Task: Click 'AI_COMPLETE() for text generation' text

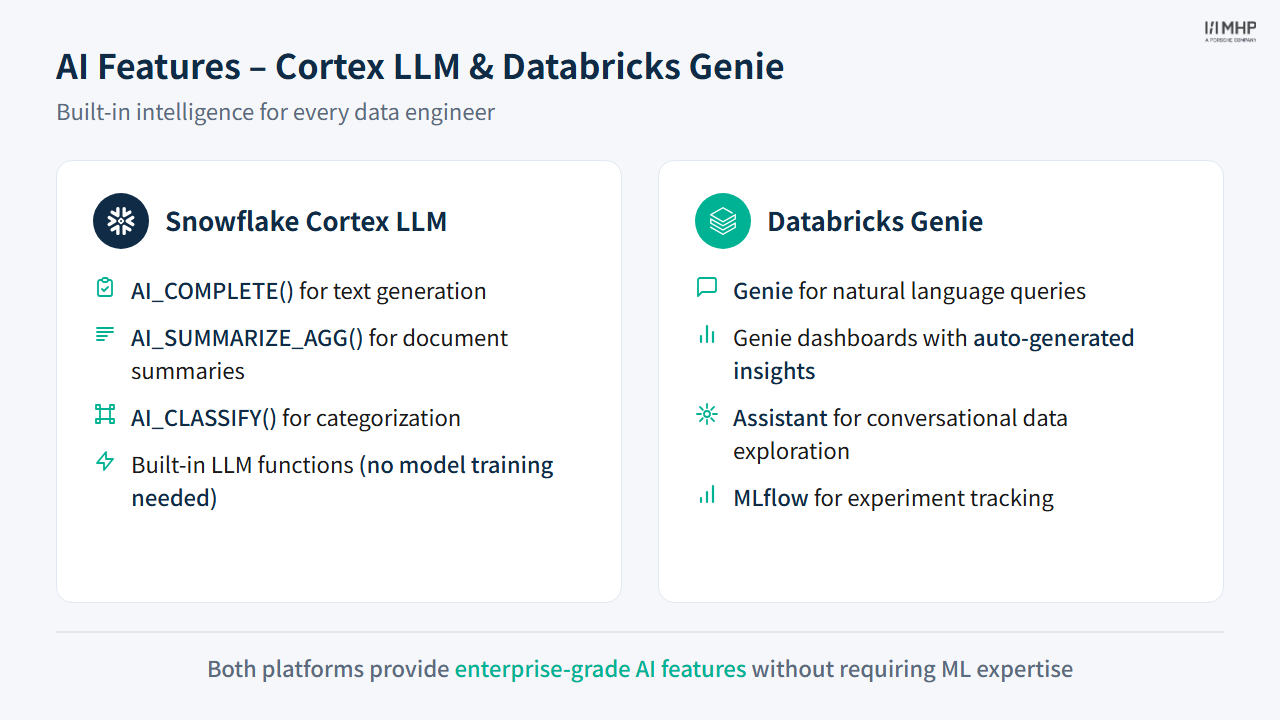Action: [x=309, y=291]
